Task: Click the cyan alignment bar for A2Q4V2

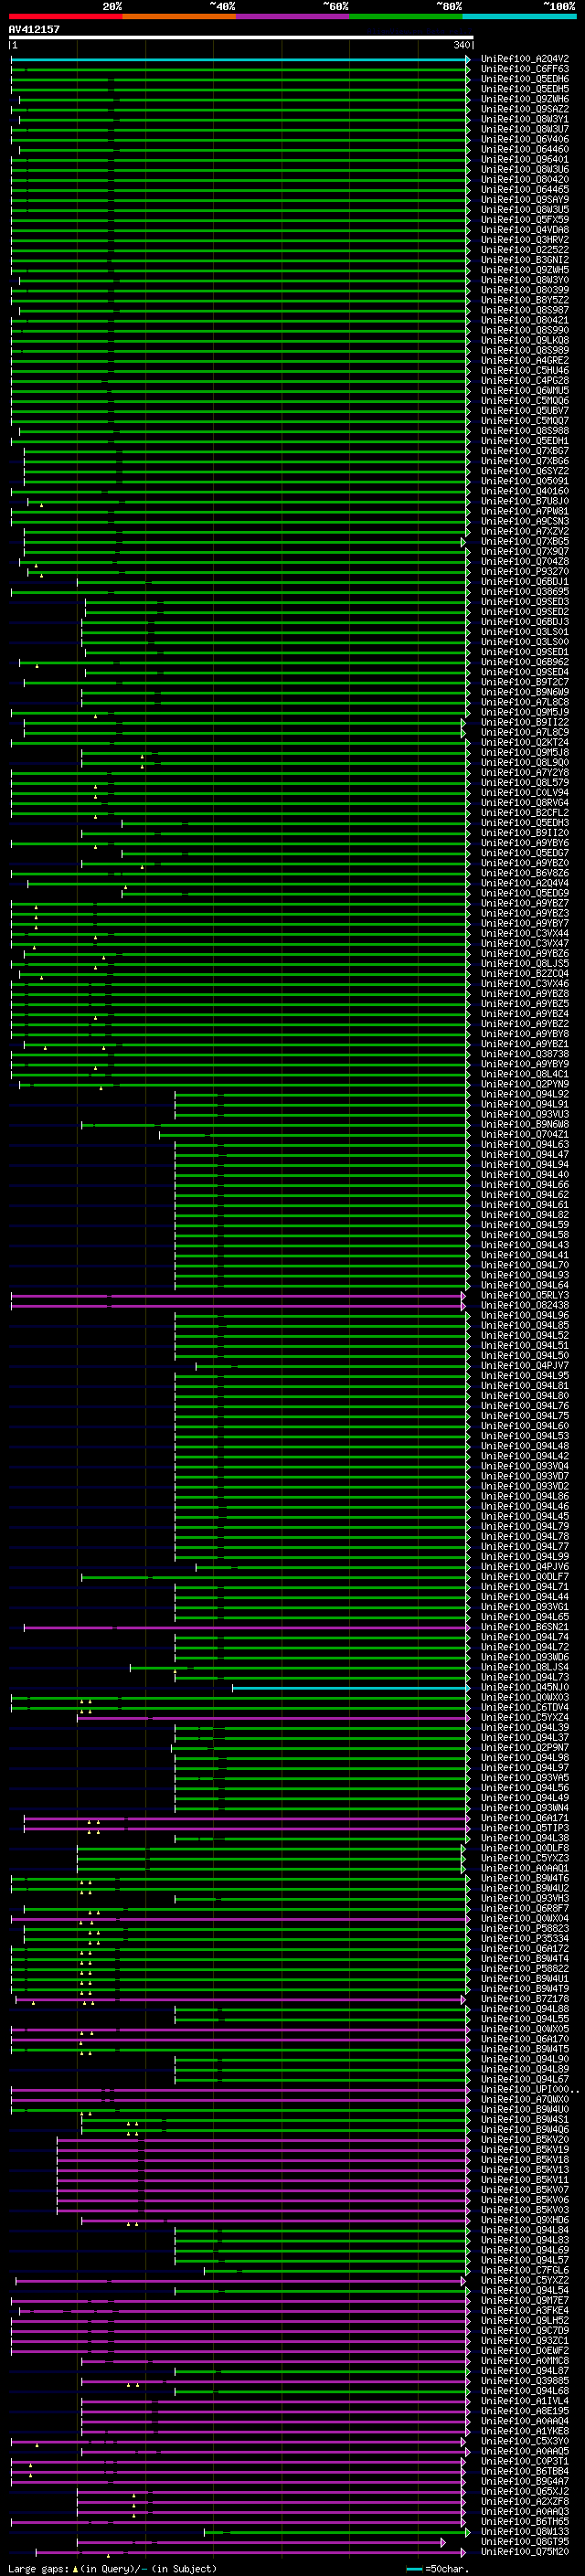Action: click(x=240, y=59)
